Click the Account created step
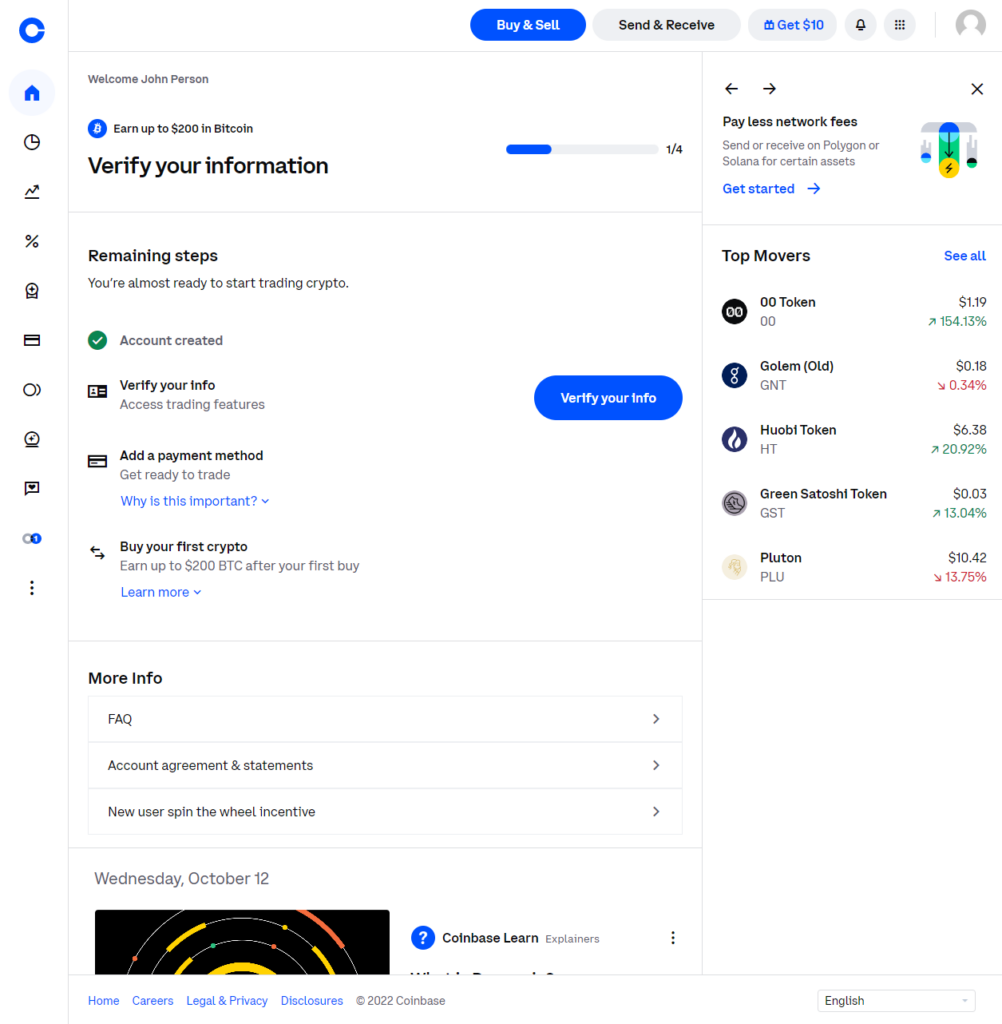Screen dimensions: 1002x1024 pos(171,340)
